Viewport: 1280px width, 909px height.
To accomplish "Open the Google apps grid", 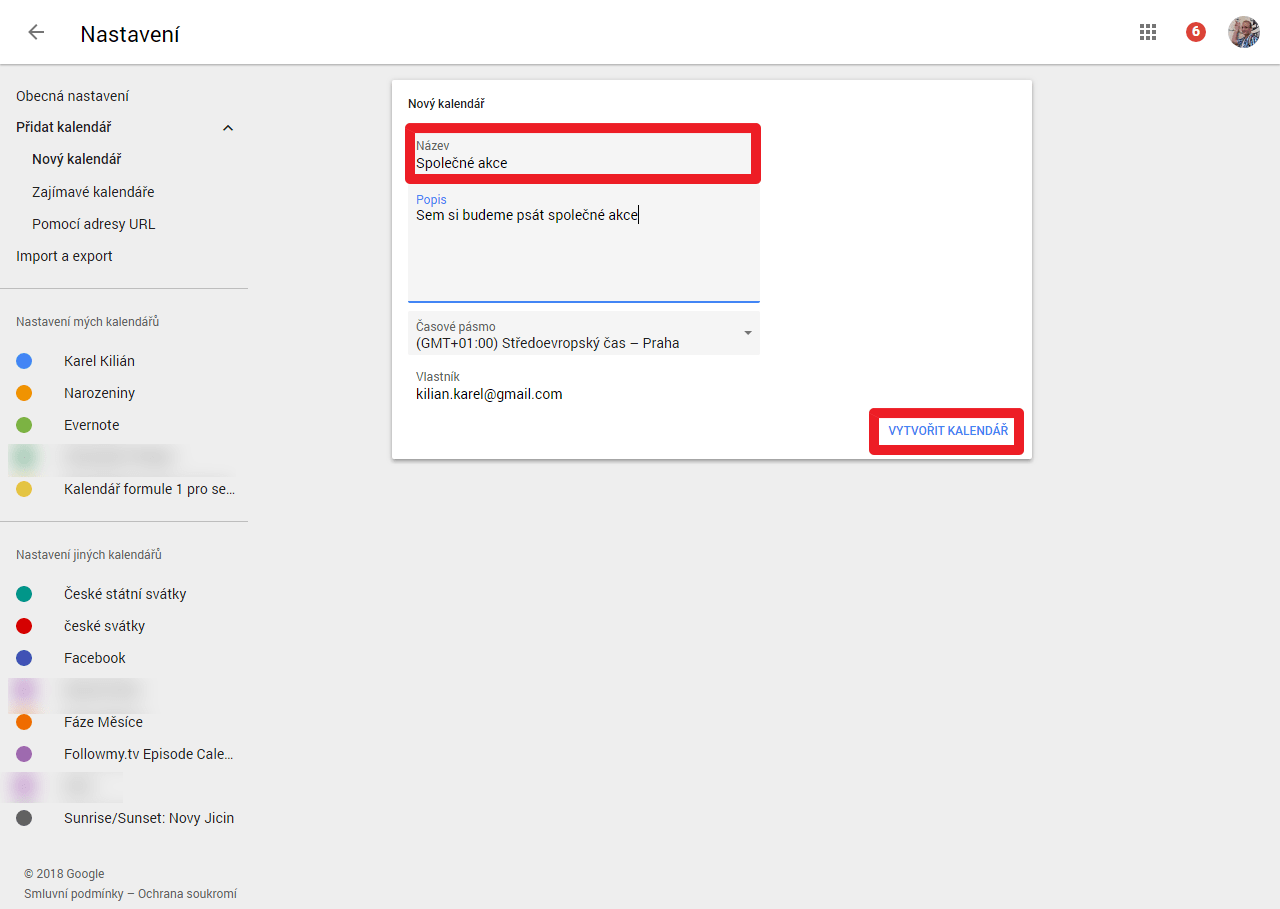I will [1148, 32].
